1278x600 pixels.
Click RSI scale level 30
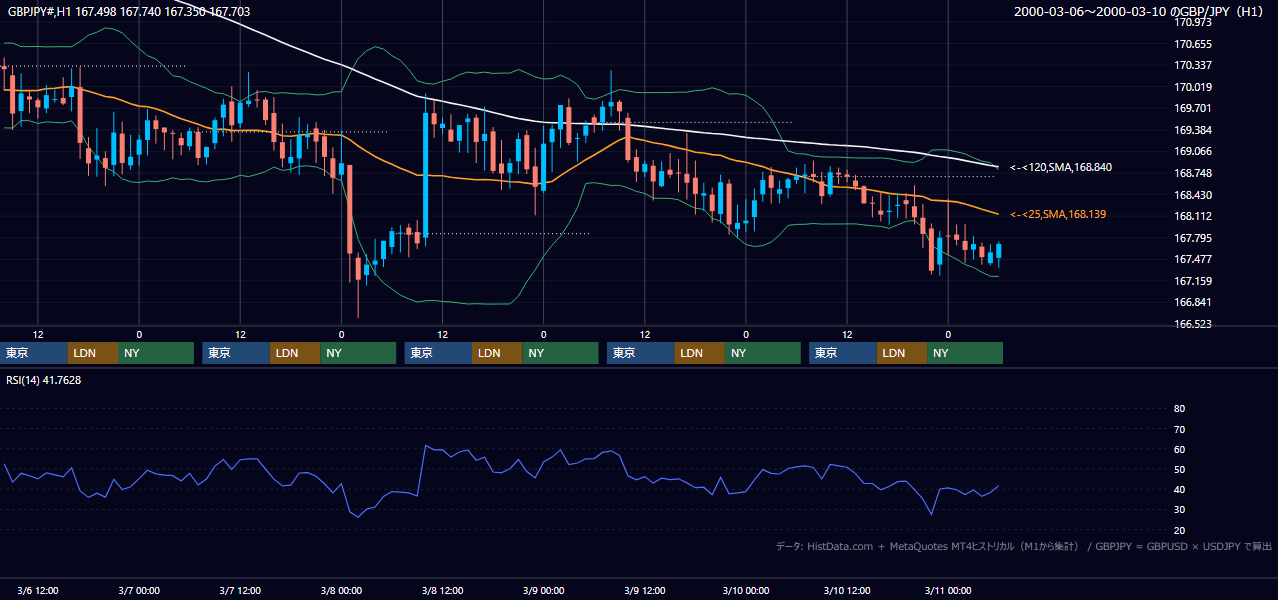[1179, 510]
